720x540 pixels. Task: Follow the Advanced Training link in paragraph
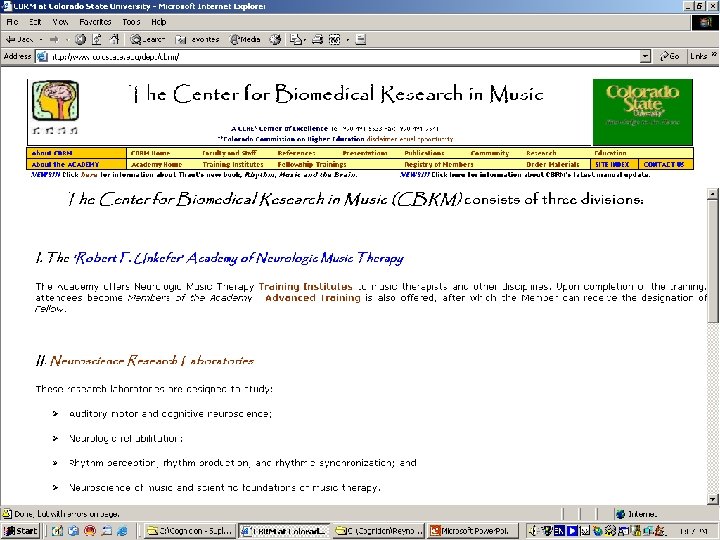(x=313, y=298)
